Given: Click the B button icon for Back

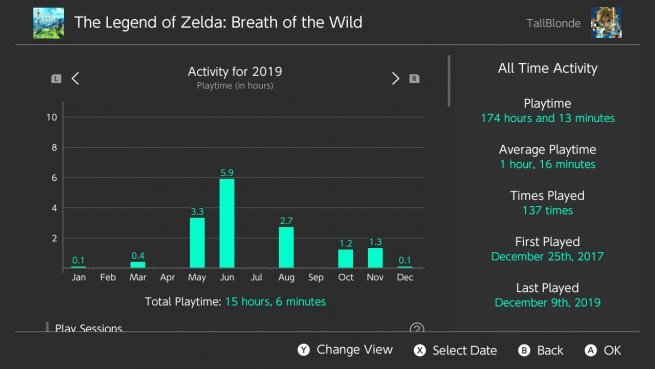Looking at the screenshot, I should [524, 350].
